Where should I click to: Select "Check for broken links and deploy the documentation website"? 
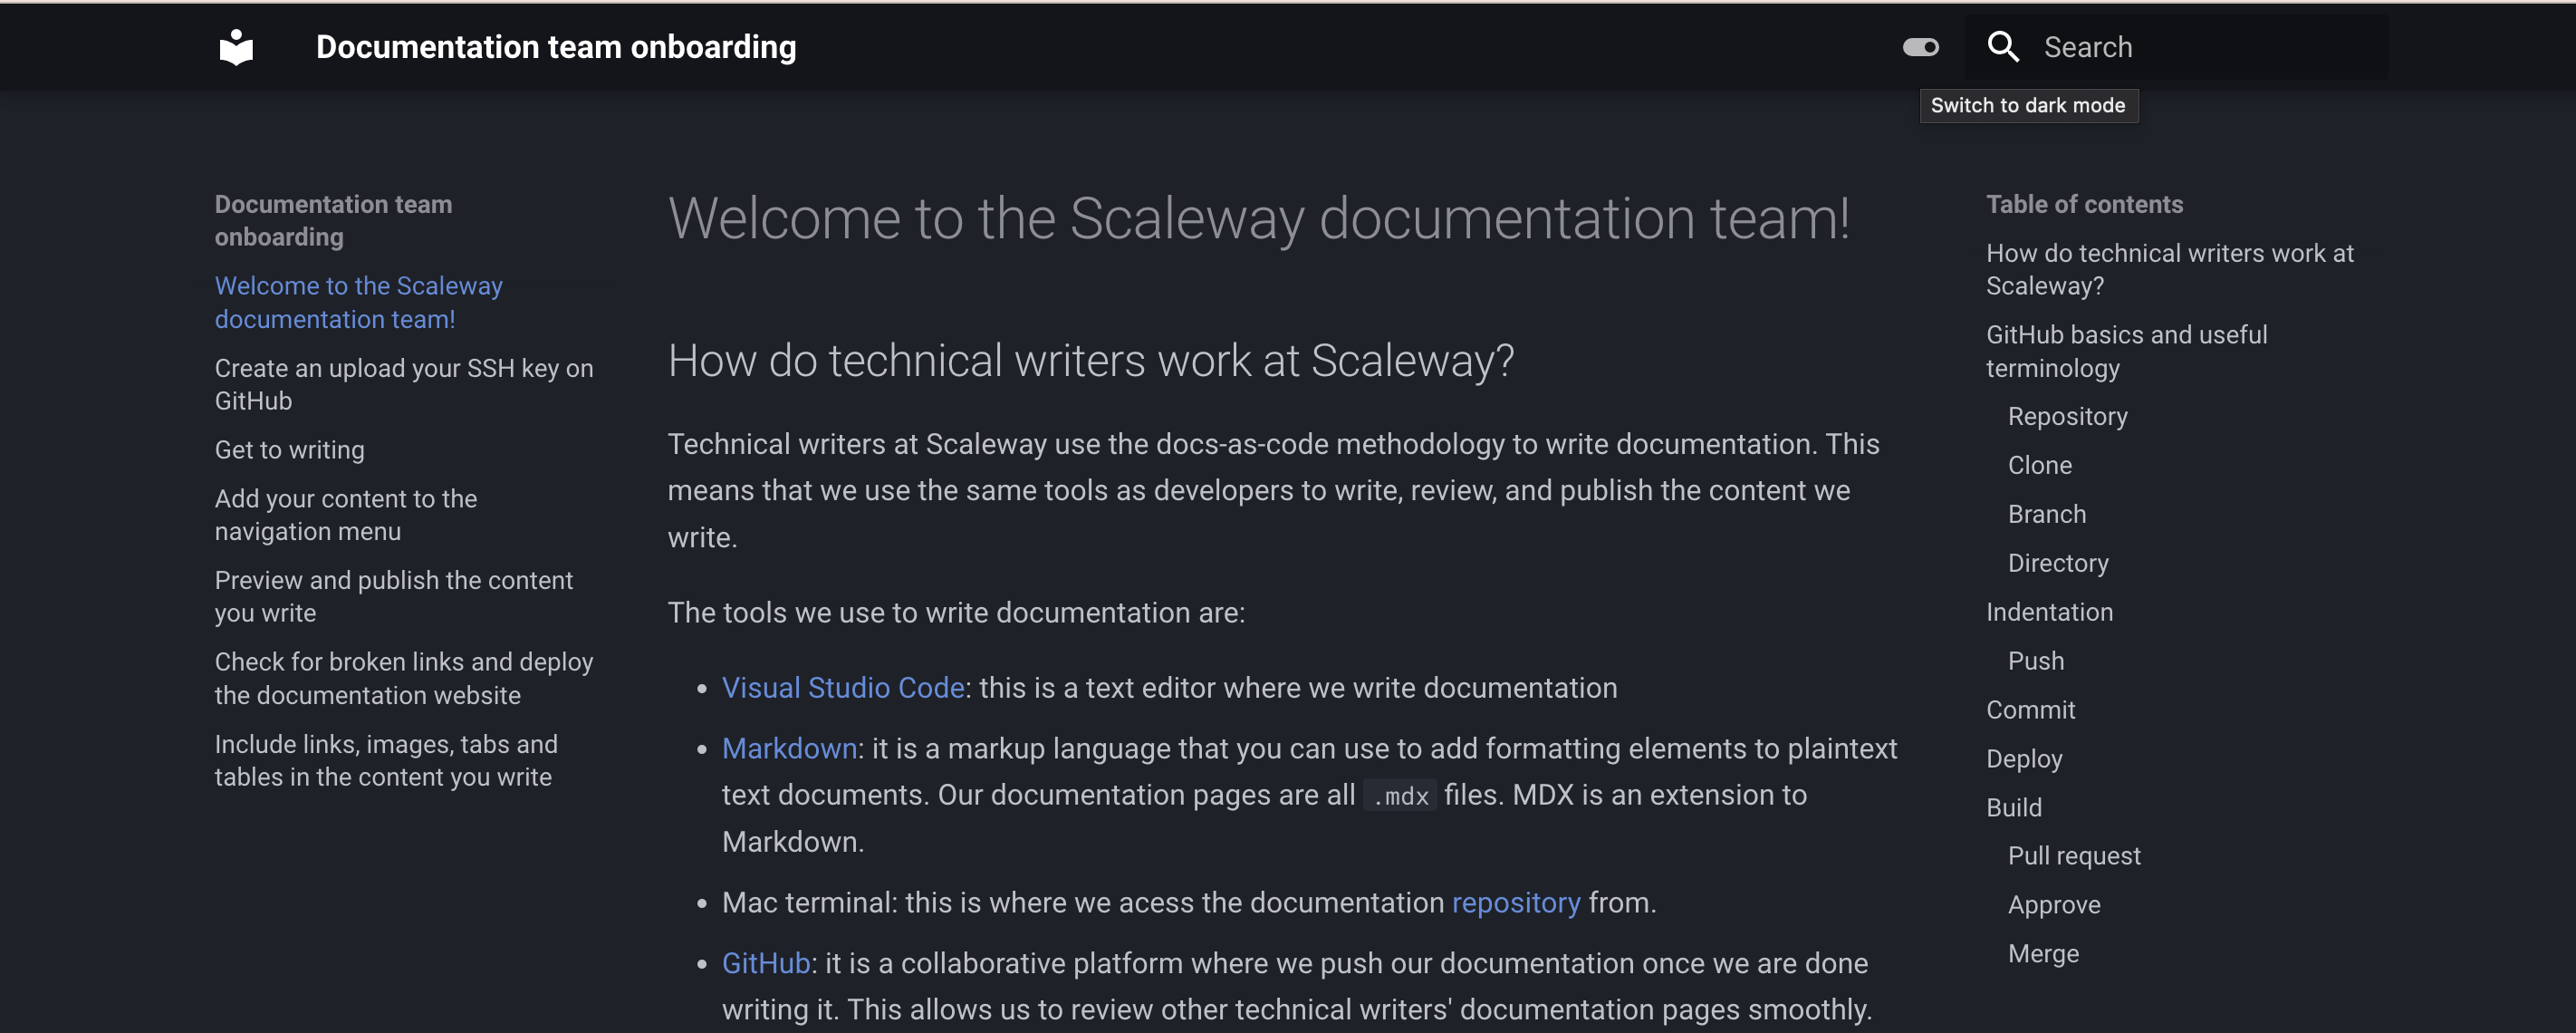pos(403,678)
